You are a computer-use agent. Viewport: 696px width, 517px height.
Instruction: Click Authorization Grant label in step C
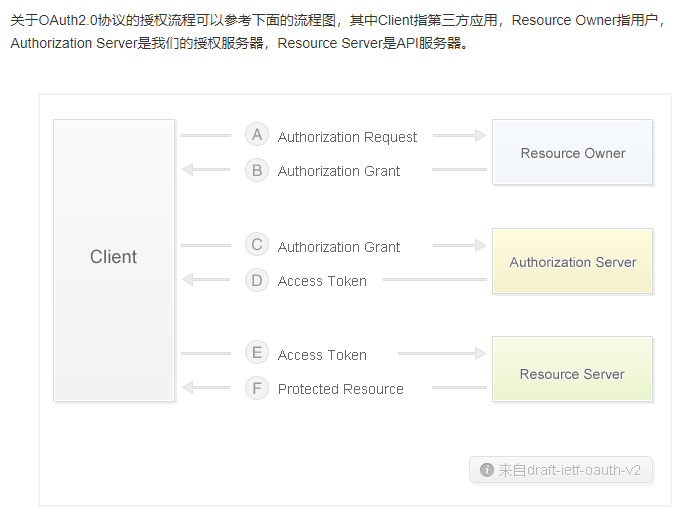coord(338,247)
